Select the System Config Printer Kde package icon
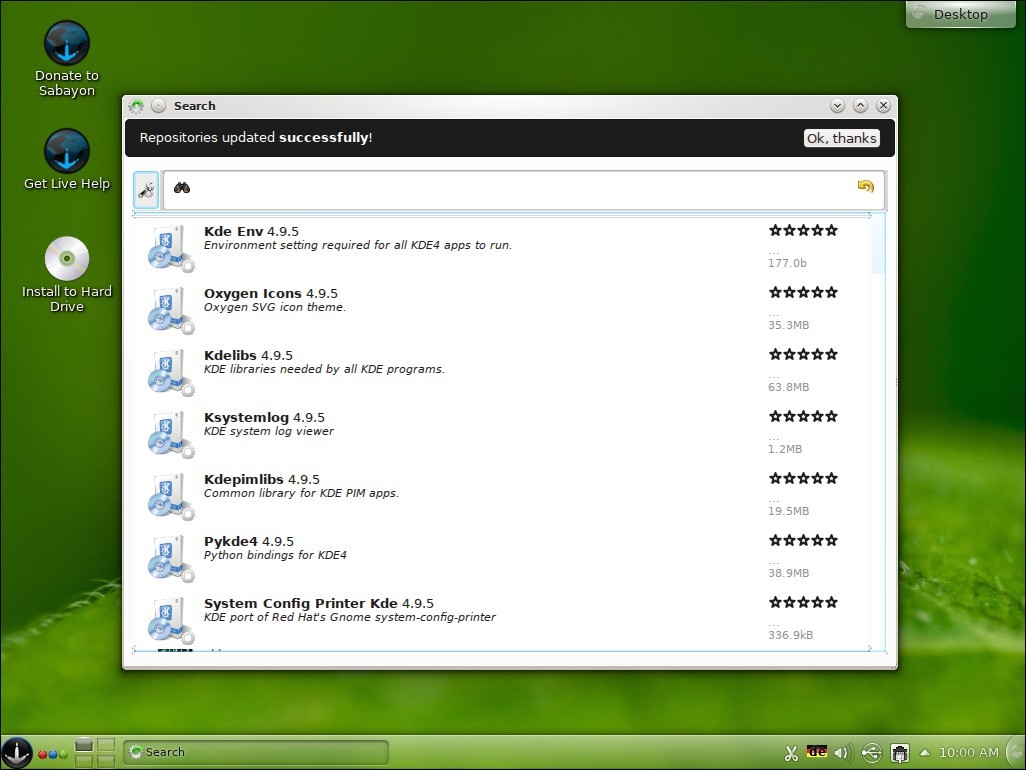 click(x=170, y=621)
